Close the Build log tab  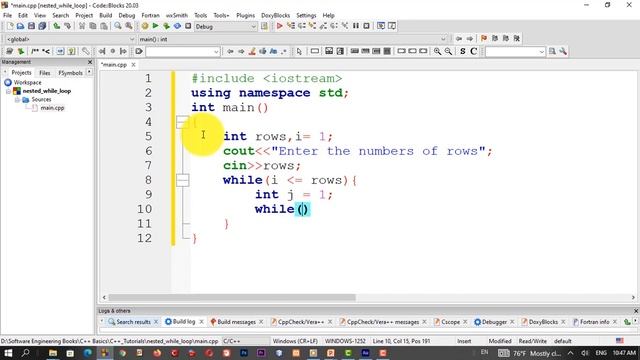coord(201,322)
